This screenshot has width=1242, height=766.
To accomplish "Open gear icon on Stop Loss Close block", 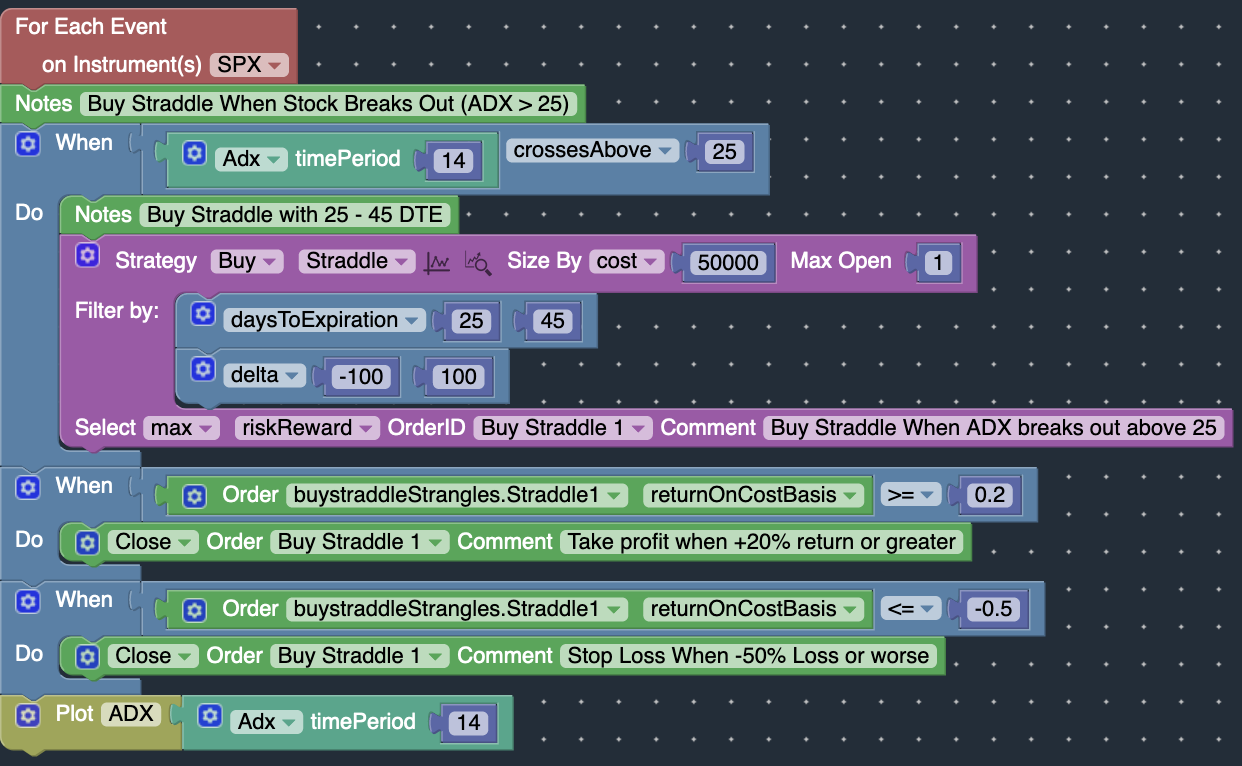I will 88,656.
